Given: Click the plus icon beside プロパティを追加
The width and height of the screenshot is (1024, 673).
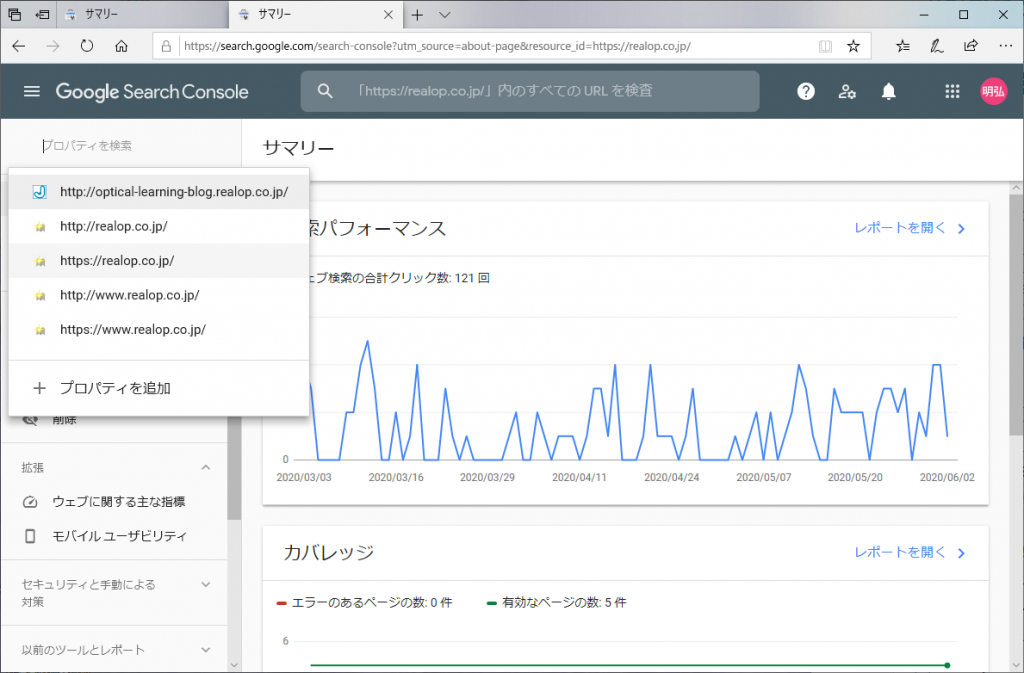Looking at the screenshot, I should click(x=40, y=388).
